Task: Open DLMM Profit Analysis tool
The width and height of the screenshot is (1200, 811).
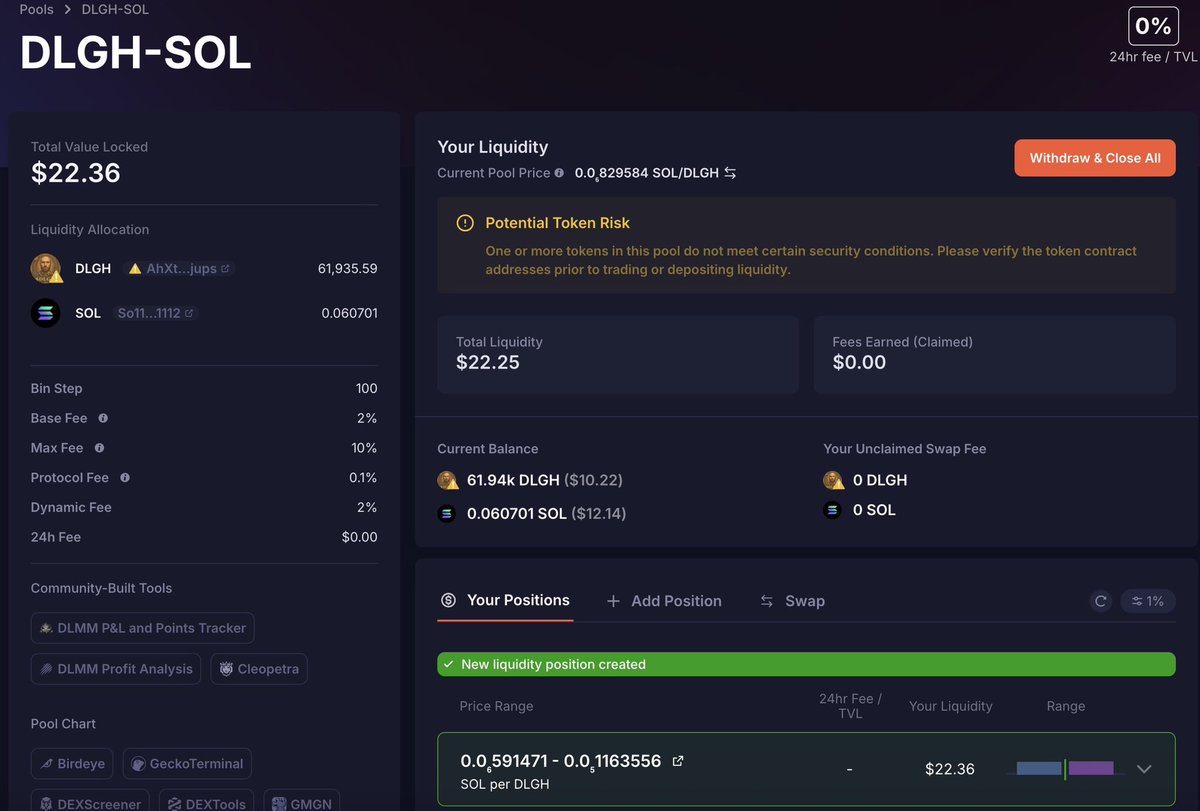Action: coord(116,669)
